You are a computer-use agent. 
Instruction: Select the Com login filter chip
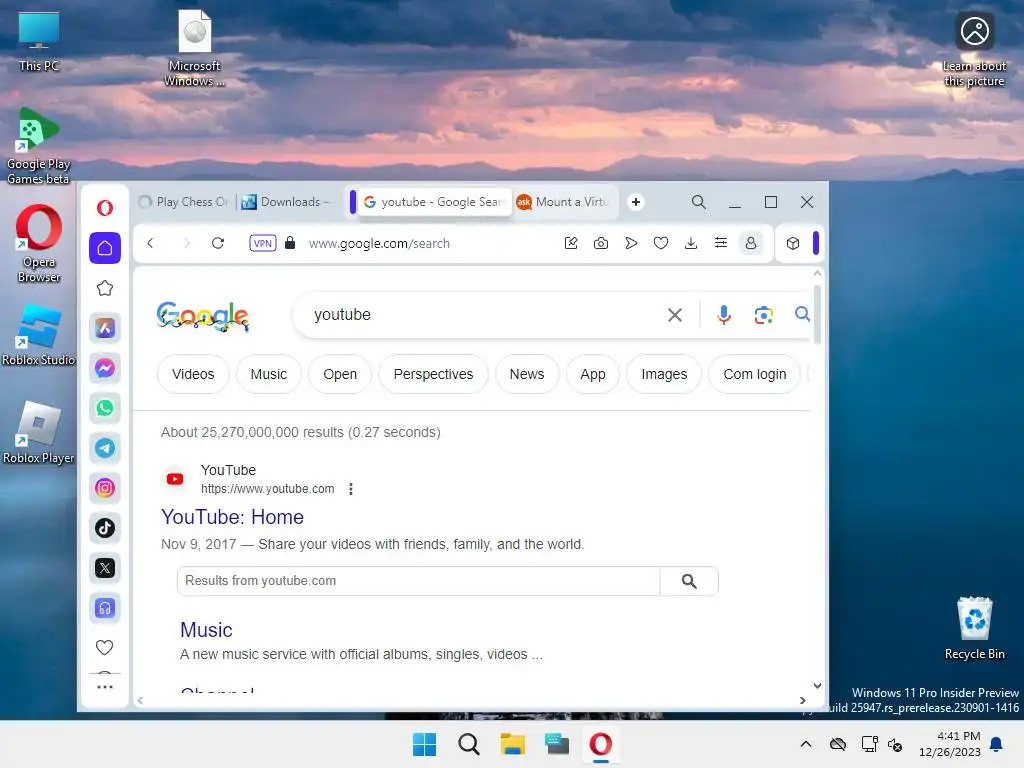click(754, 374)
